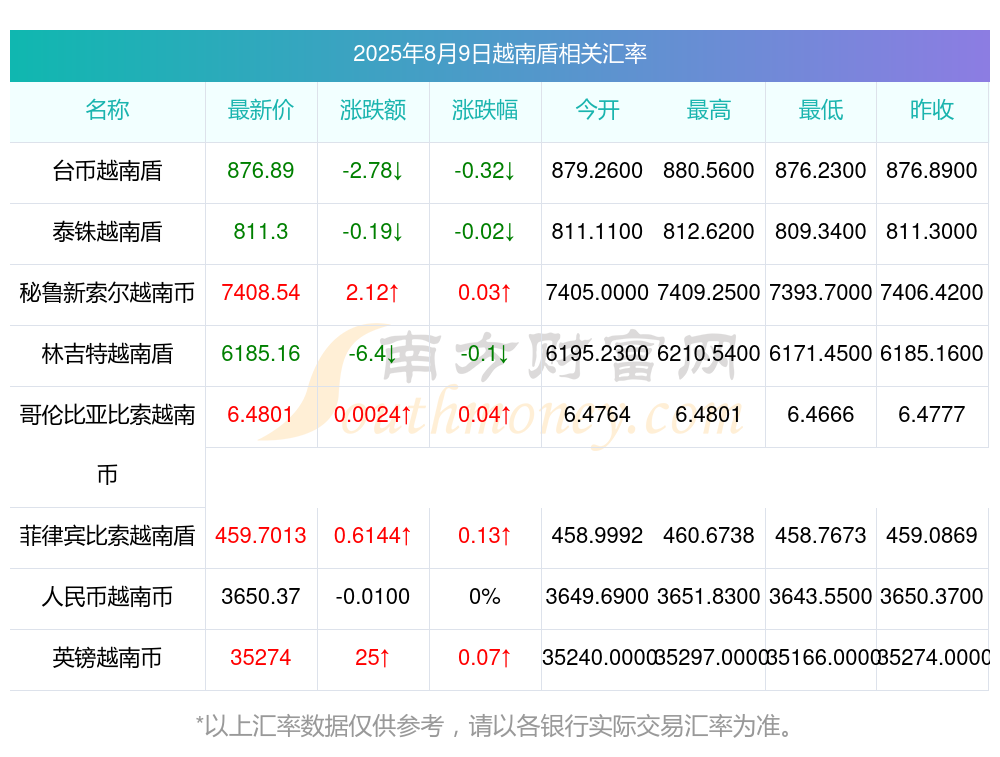Click the 菲律宾比索越南盾 row name
The image size is (1000, 757).
click(x=107, y=536)
